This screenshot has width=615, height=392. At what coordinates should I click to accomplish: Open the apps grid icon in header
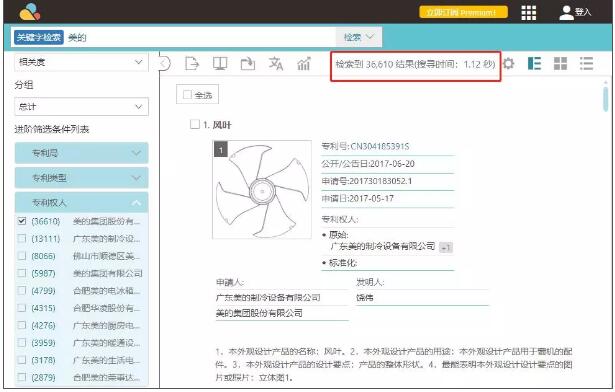click(x=528, y=13)
